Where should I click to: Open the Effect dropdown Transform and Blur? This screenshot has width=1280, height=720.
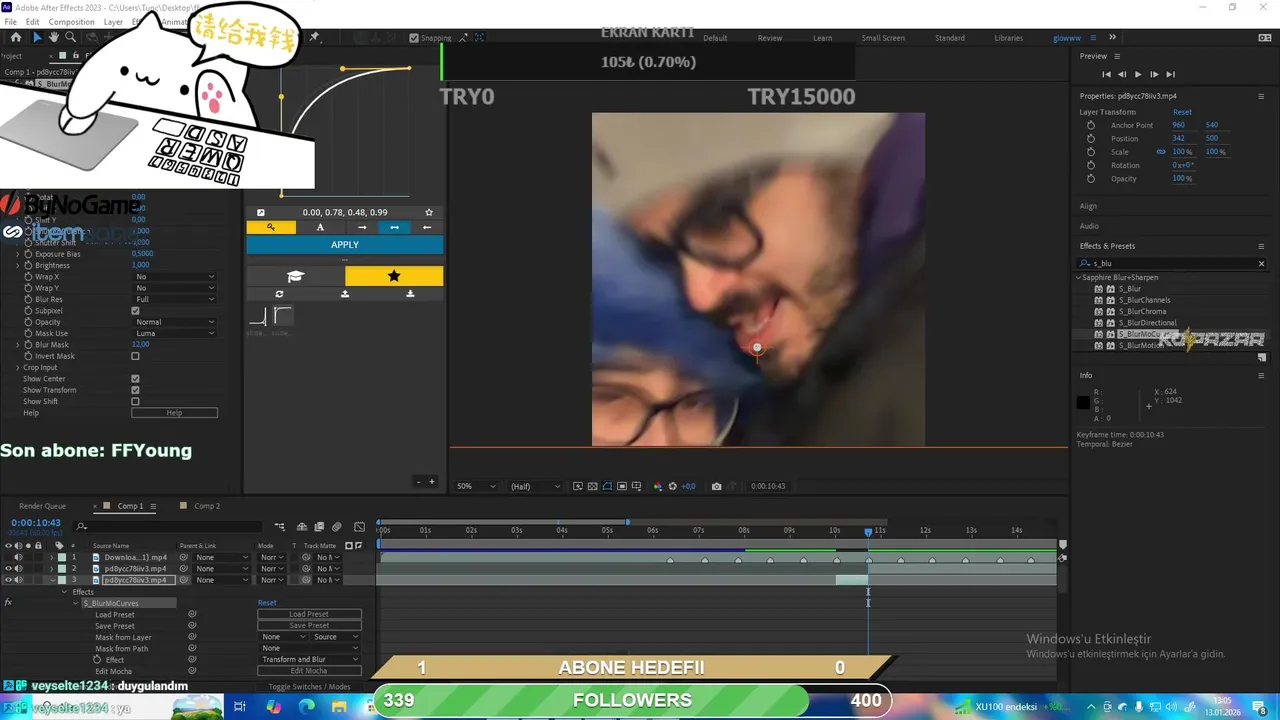[x=309, y=659]
